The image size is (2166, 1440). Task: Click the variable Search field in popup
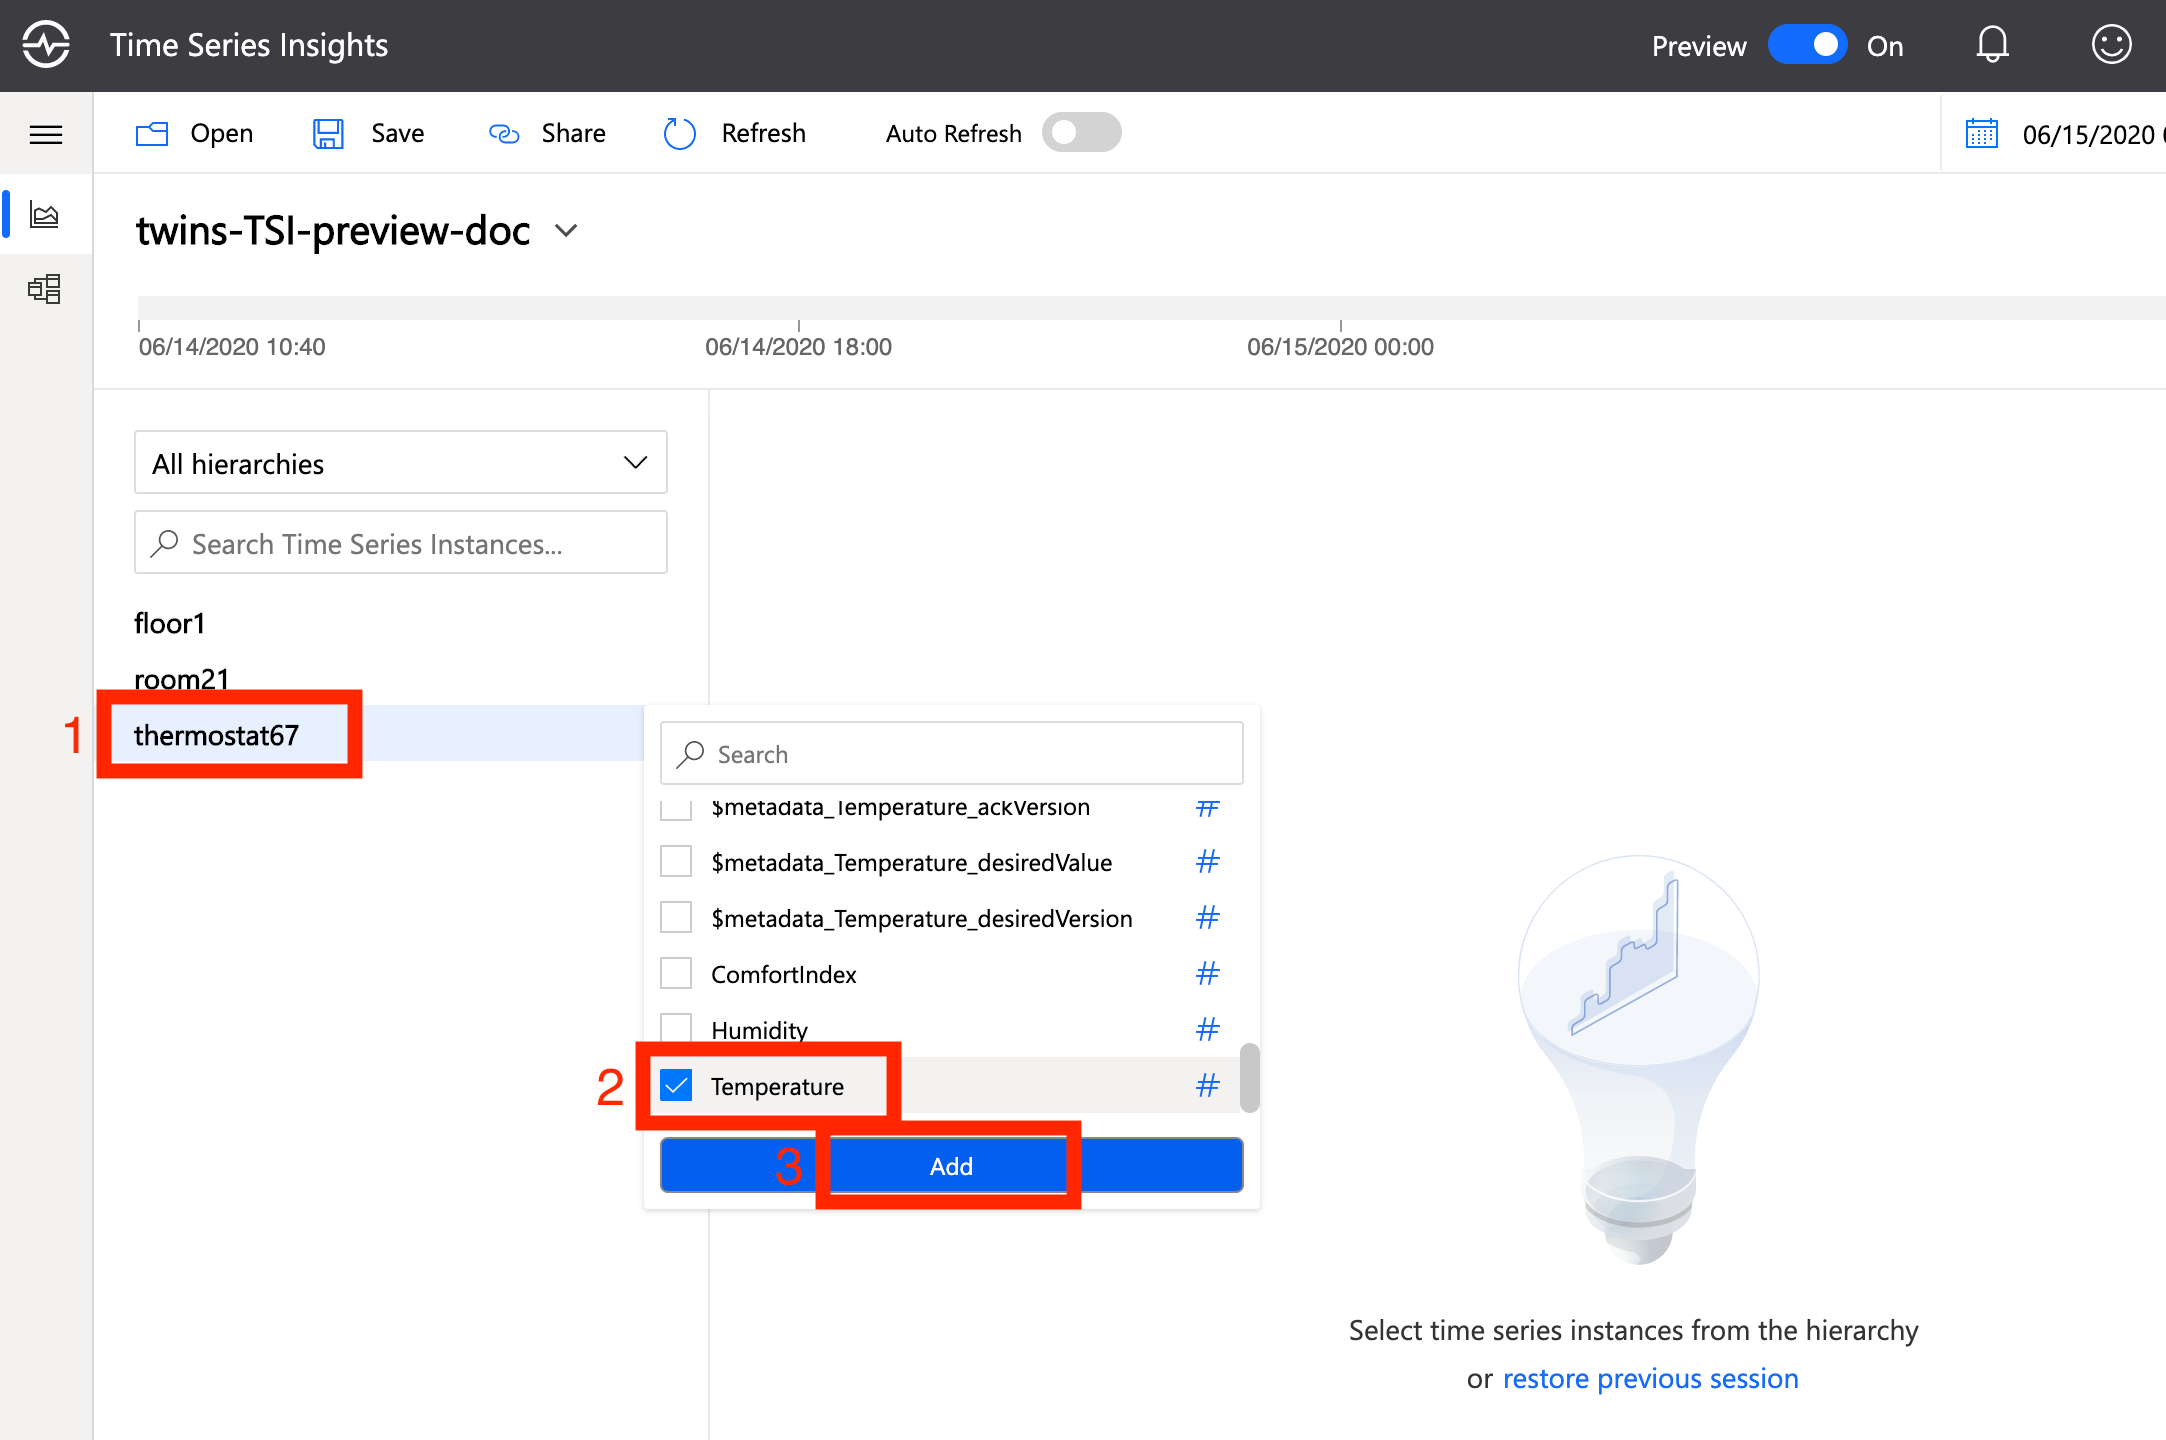pos(951,753)
